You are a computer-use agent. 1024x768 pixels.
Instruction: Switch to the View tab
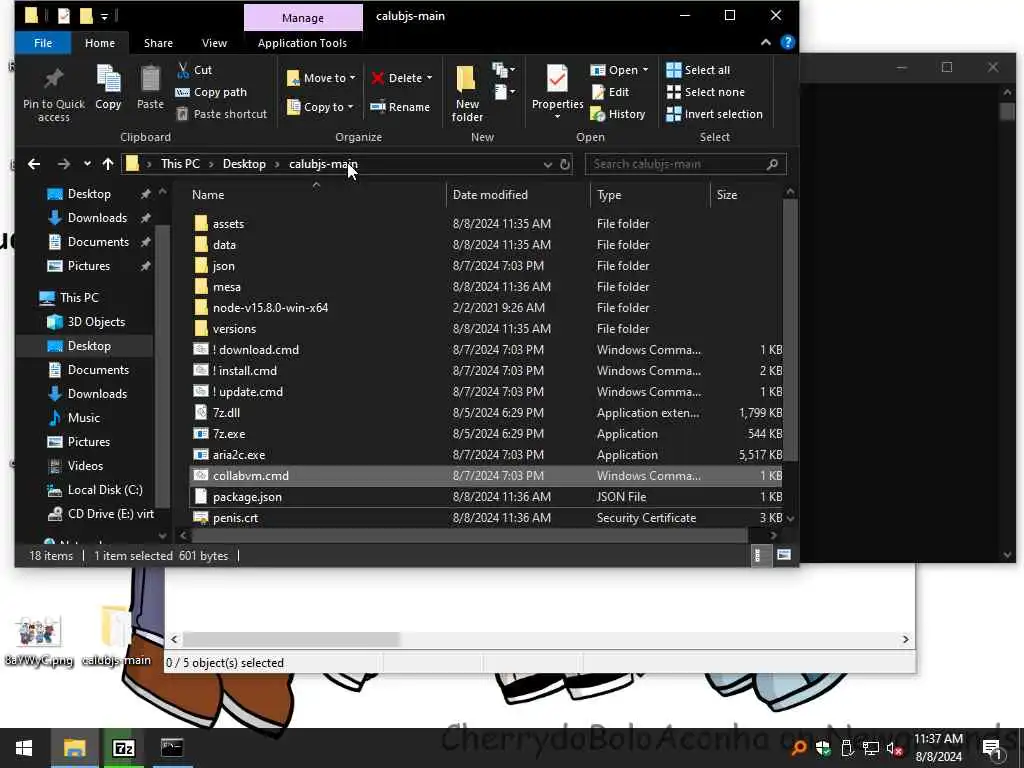point(214,43)
